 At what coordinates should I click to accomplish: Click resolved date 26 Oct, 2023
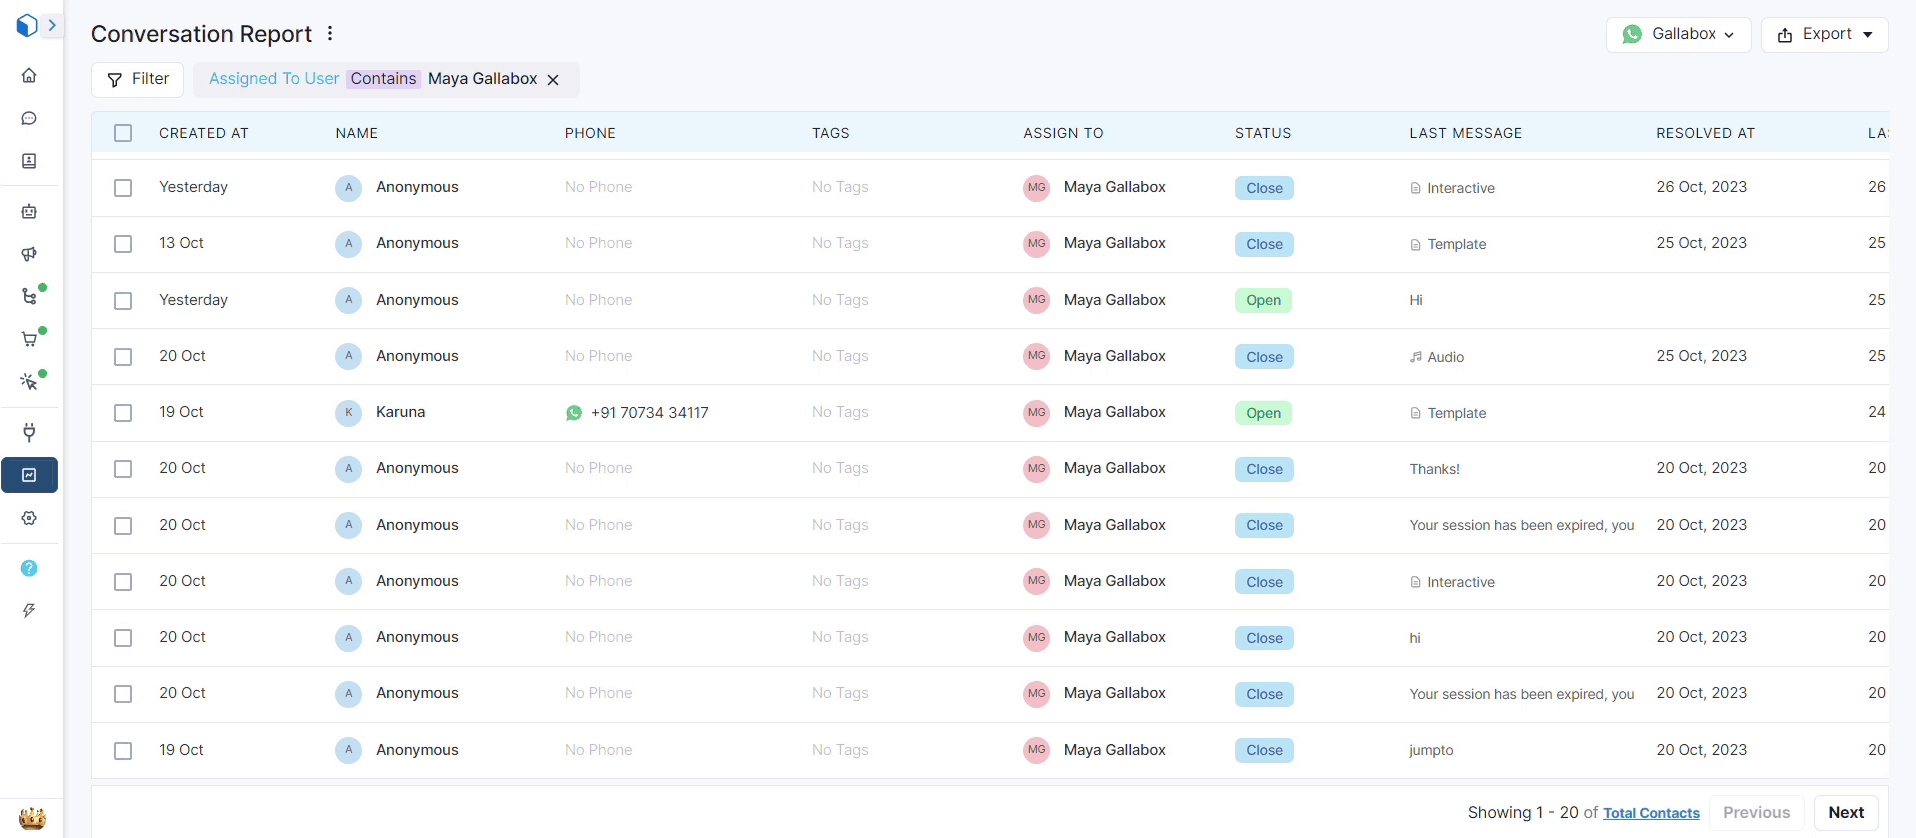pos(1701,187)
